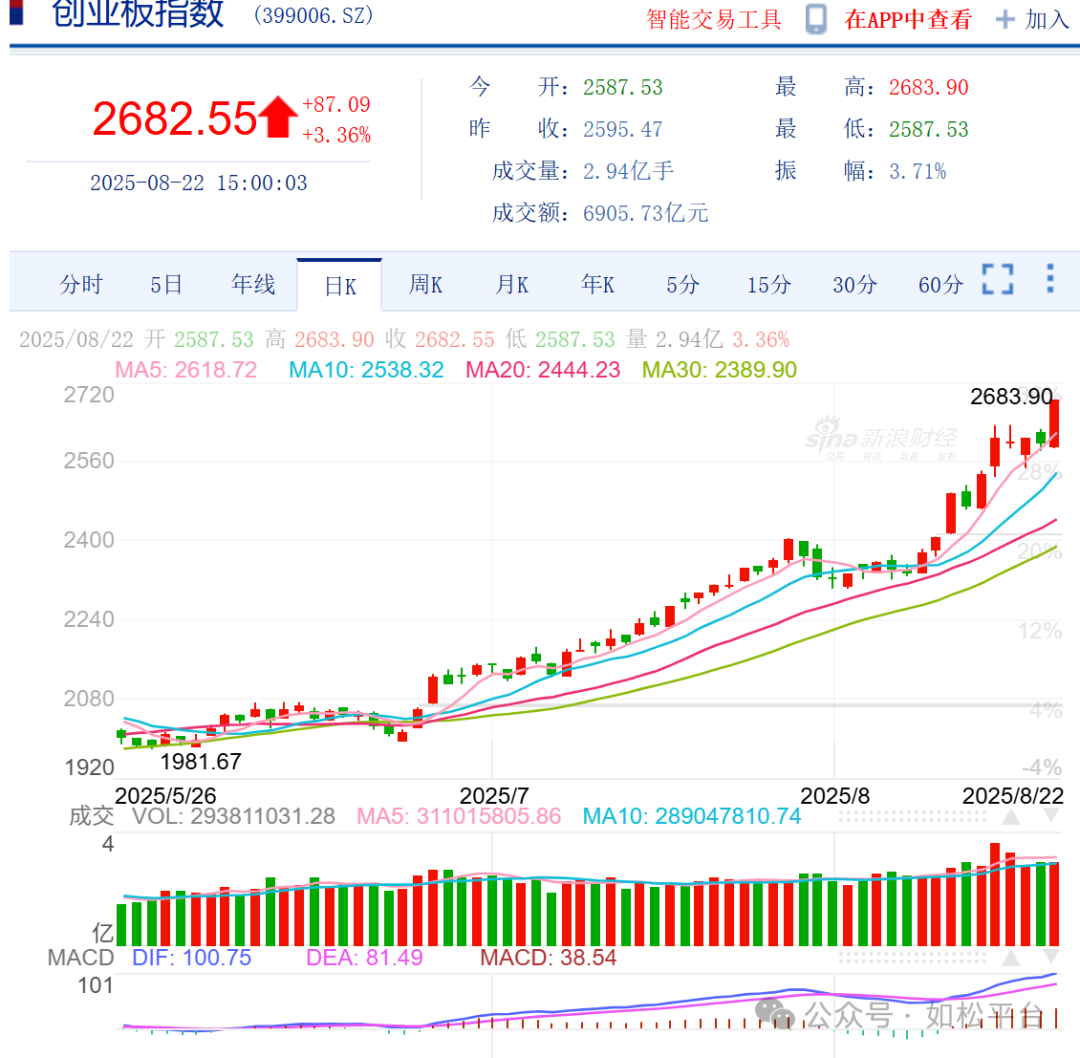Viewport: 1080px width, 1058px height.
Task: Click the 最低 value 2587.53 in header
Action: (928, 129)
